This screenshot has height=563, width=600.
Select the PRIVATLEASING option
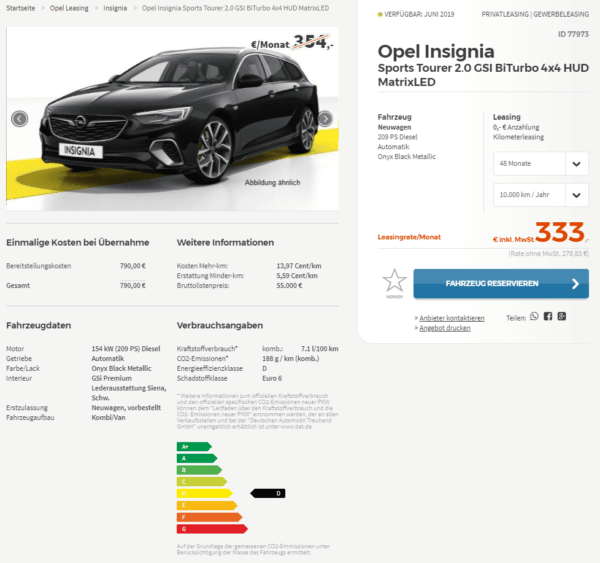[505, 14]
